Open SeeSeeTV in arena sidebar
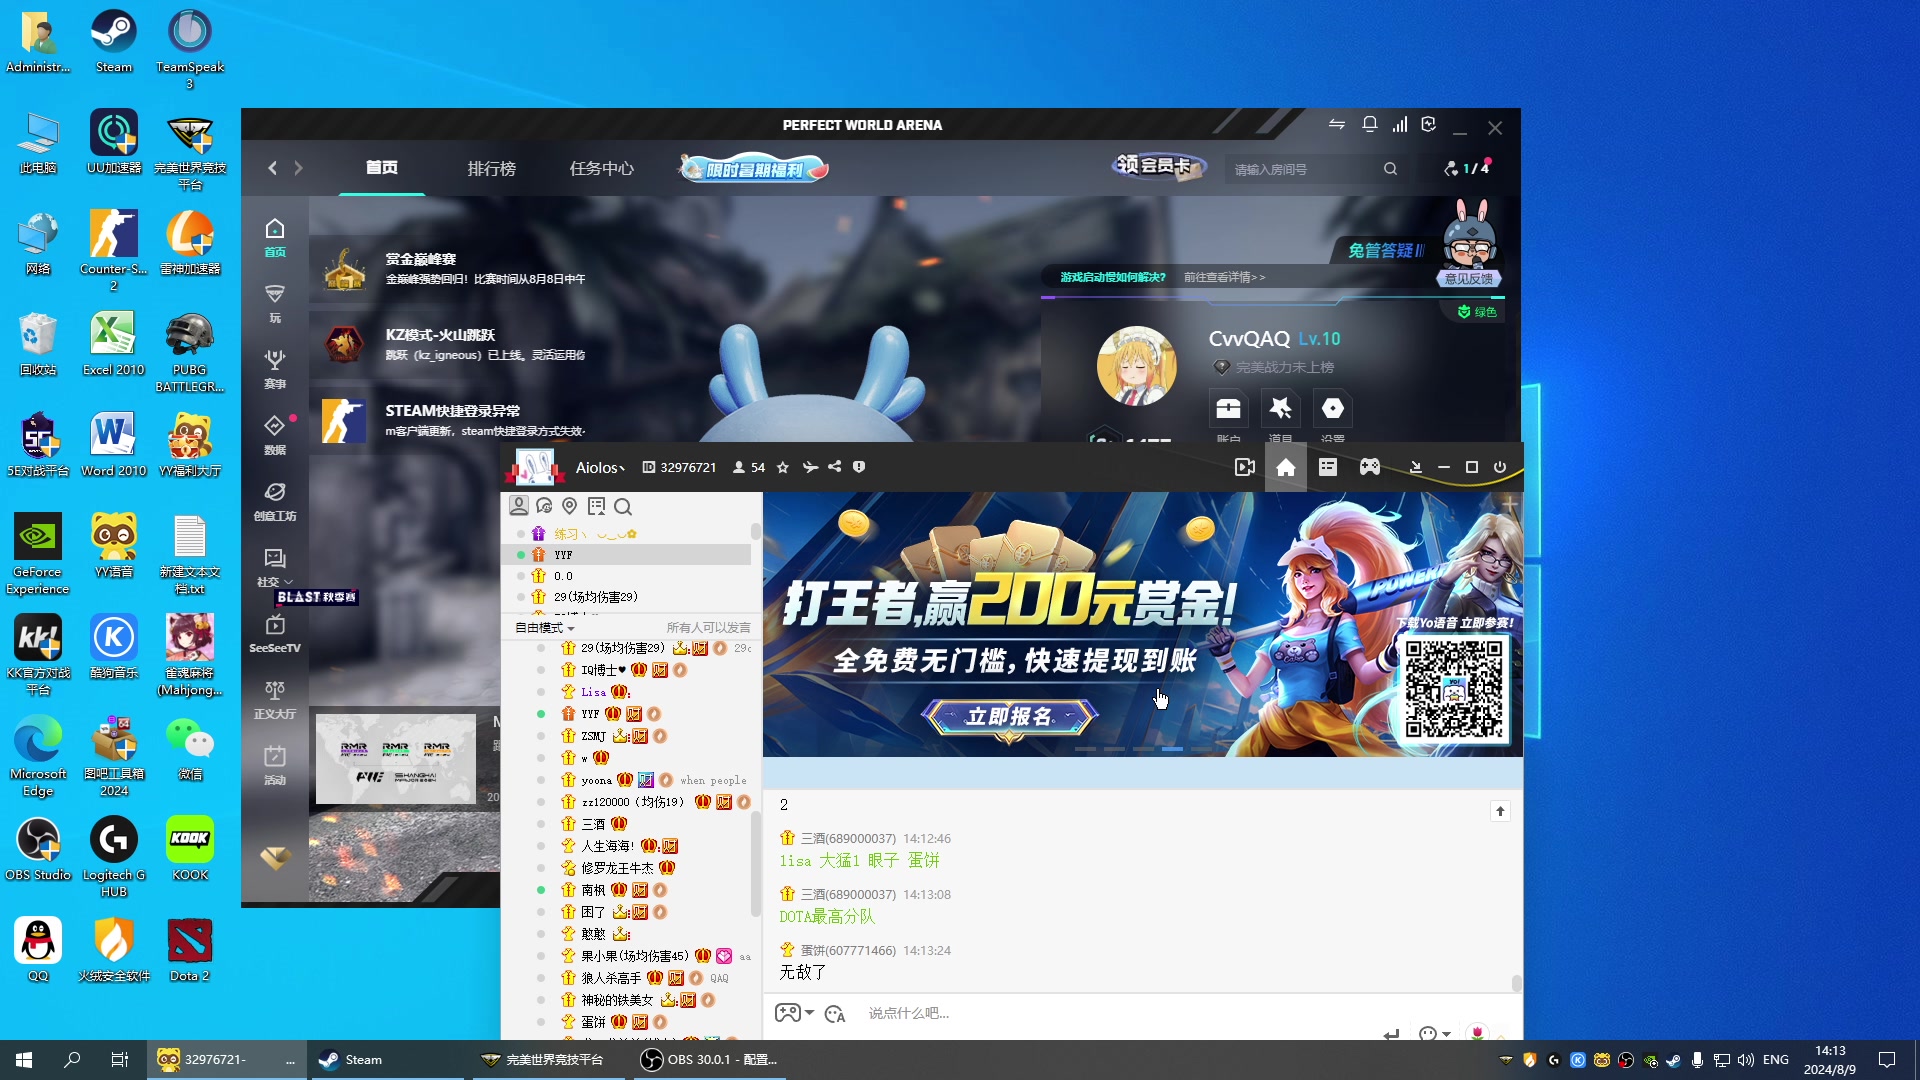 tap(275, 634)
